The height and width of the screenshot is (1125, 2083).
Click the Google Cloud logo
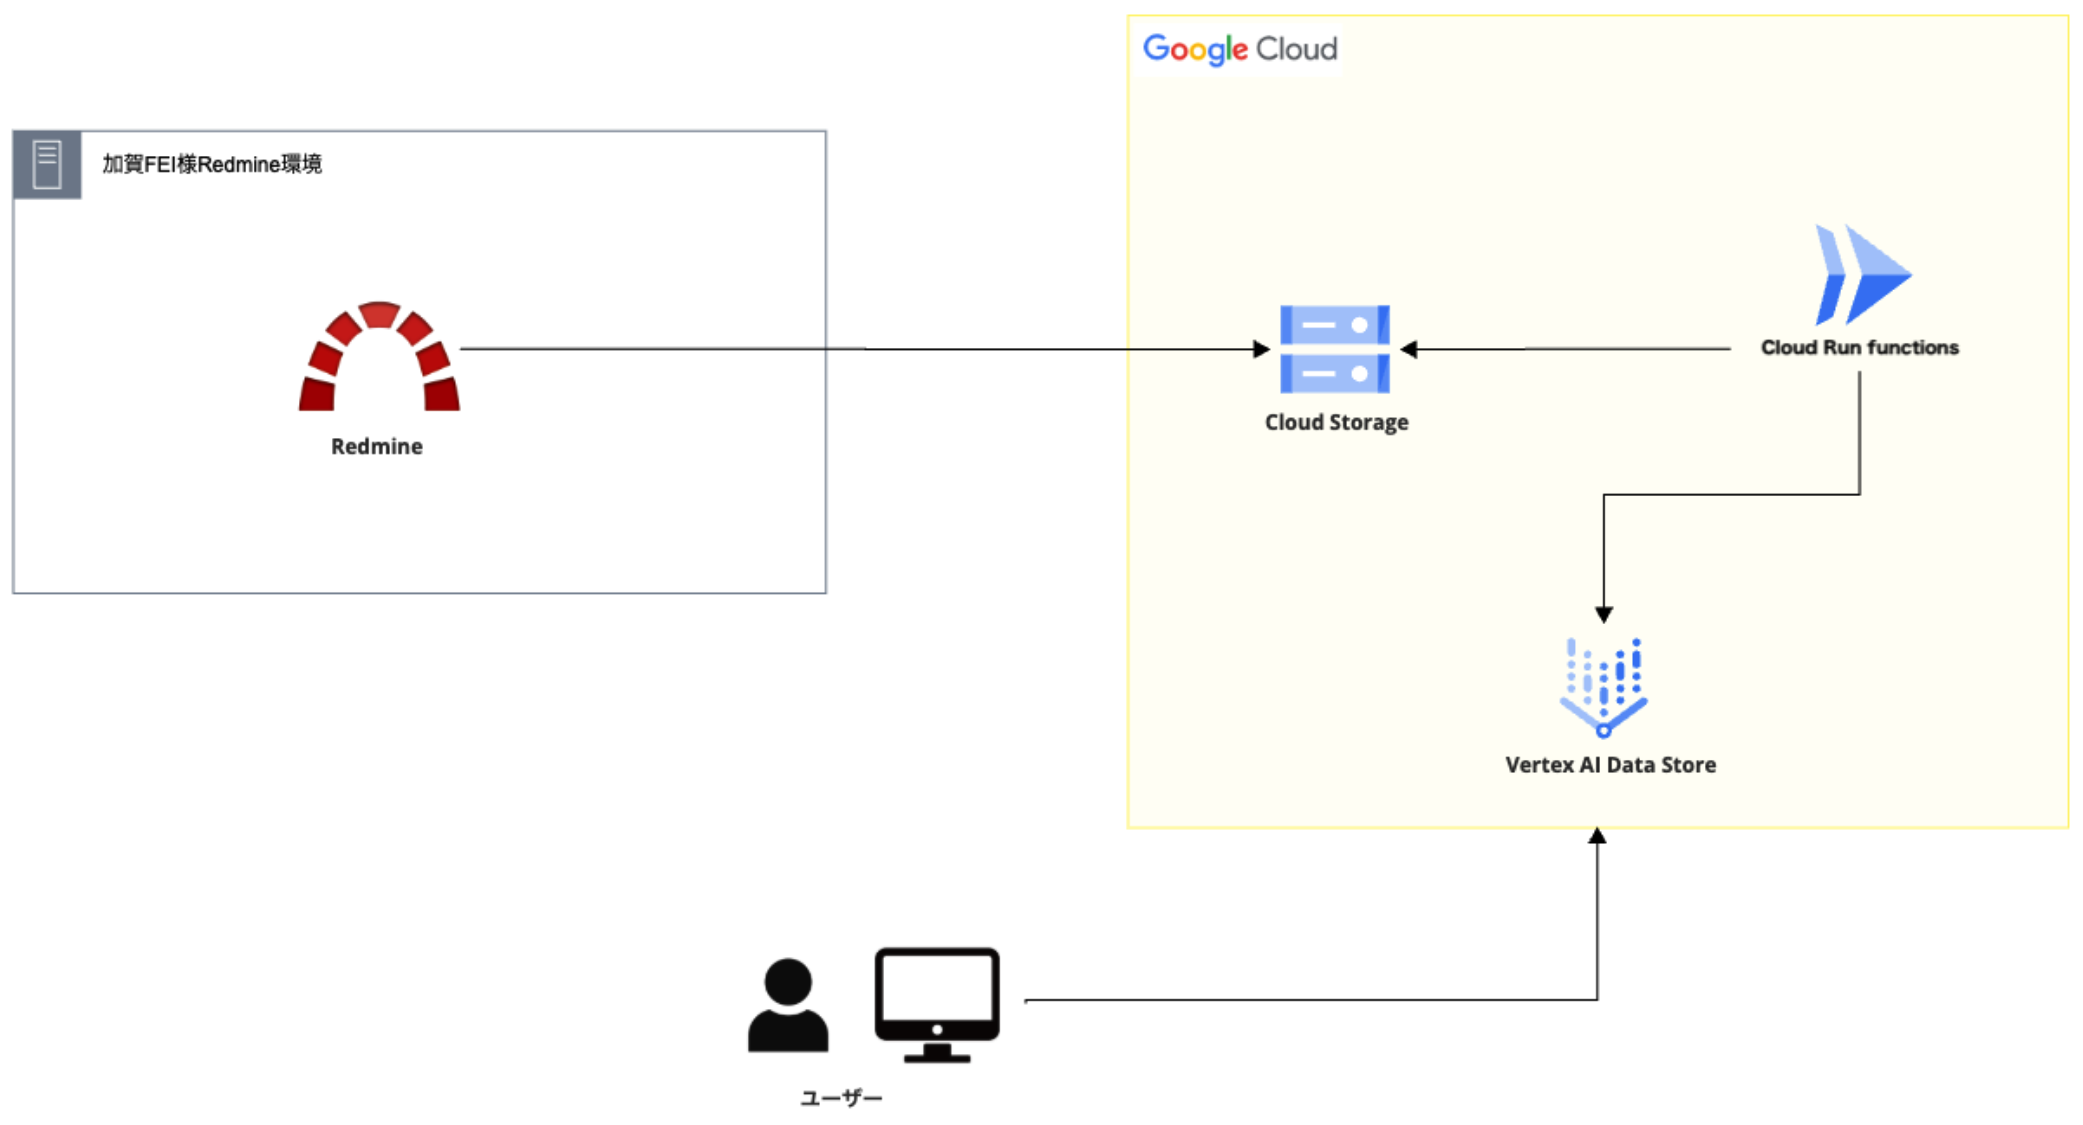point(1240,49)
